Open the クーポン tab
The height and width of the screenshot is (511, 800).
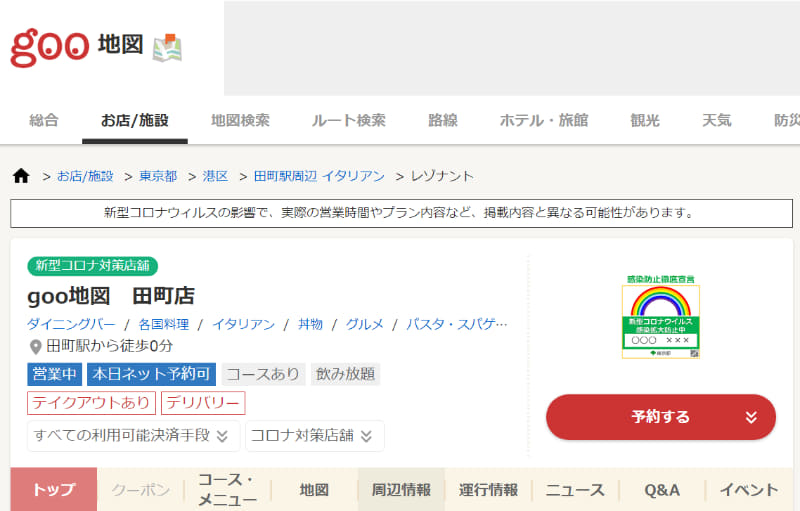click(140, 490)
